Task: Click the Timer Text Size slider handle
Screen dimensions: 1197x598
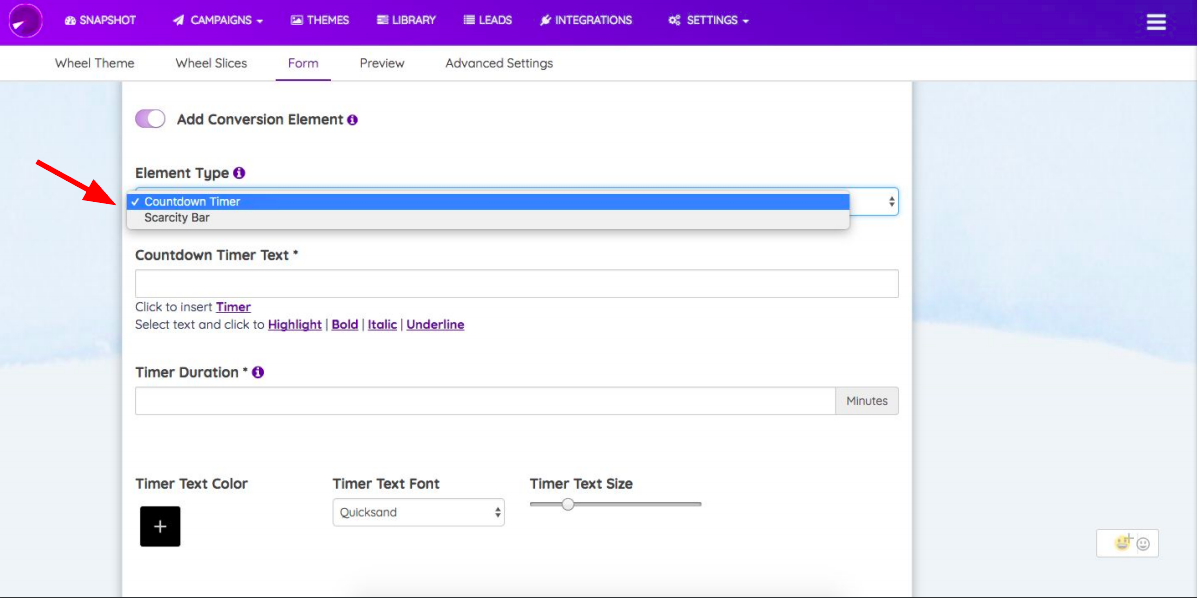Action: coord(567,504)
